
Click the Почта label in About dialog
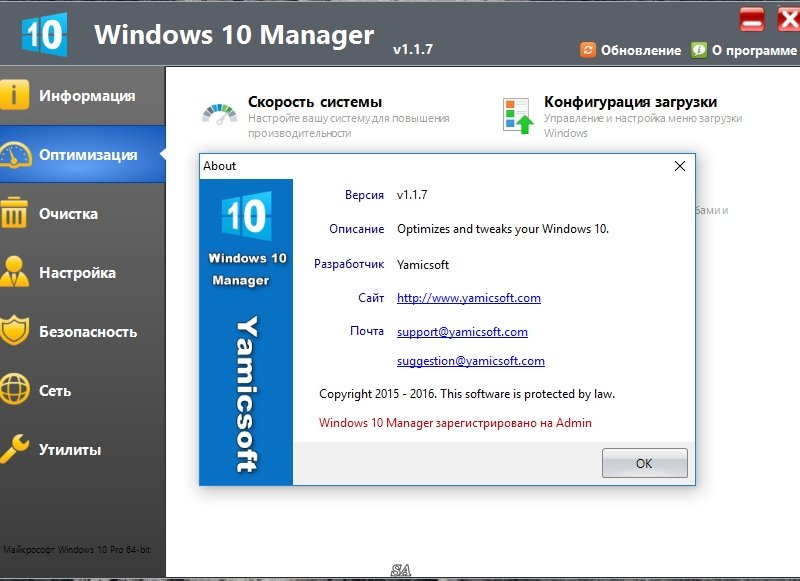click(367, 331)
